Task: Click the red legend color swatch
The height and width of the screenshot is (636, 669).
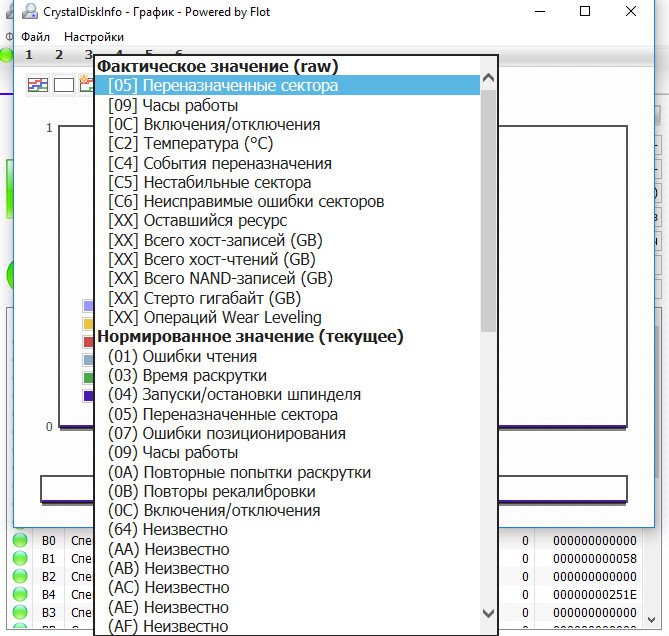Action: (x=88, y=342)
